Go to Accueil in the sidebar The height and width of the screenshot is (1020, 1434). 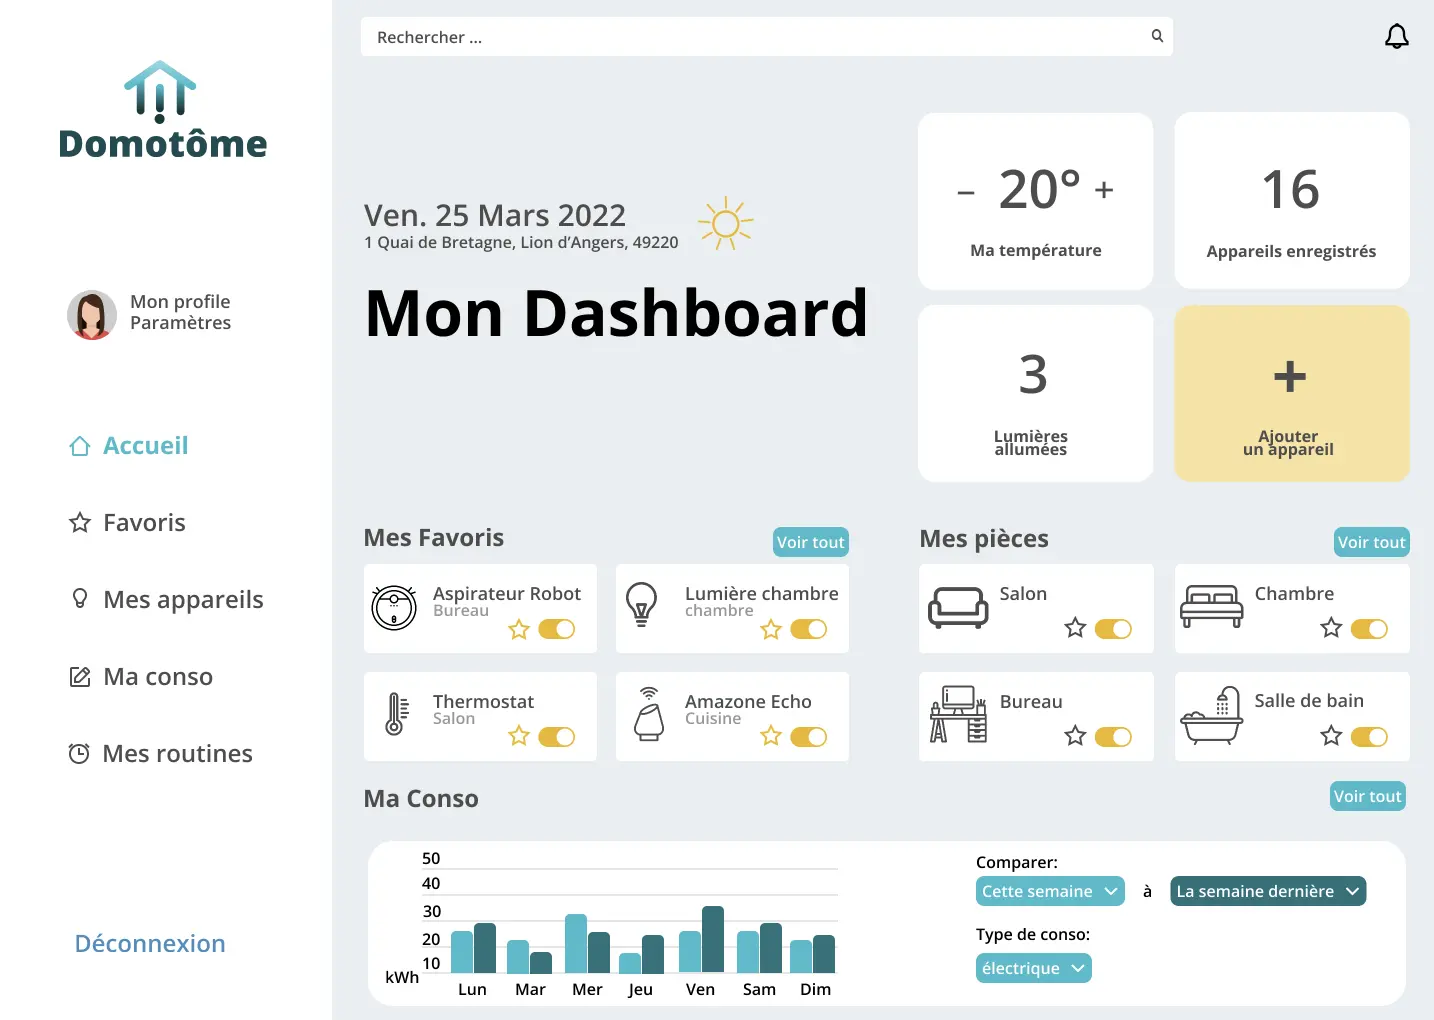coord(129,446)
